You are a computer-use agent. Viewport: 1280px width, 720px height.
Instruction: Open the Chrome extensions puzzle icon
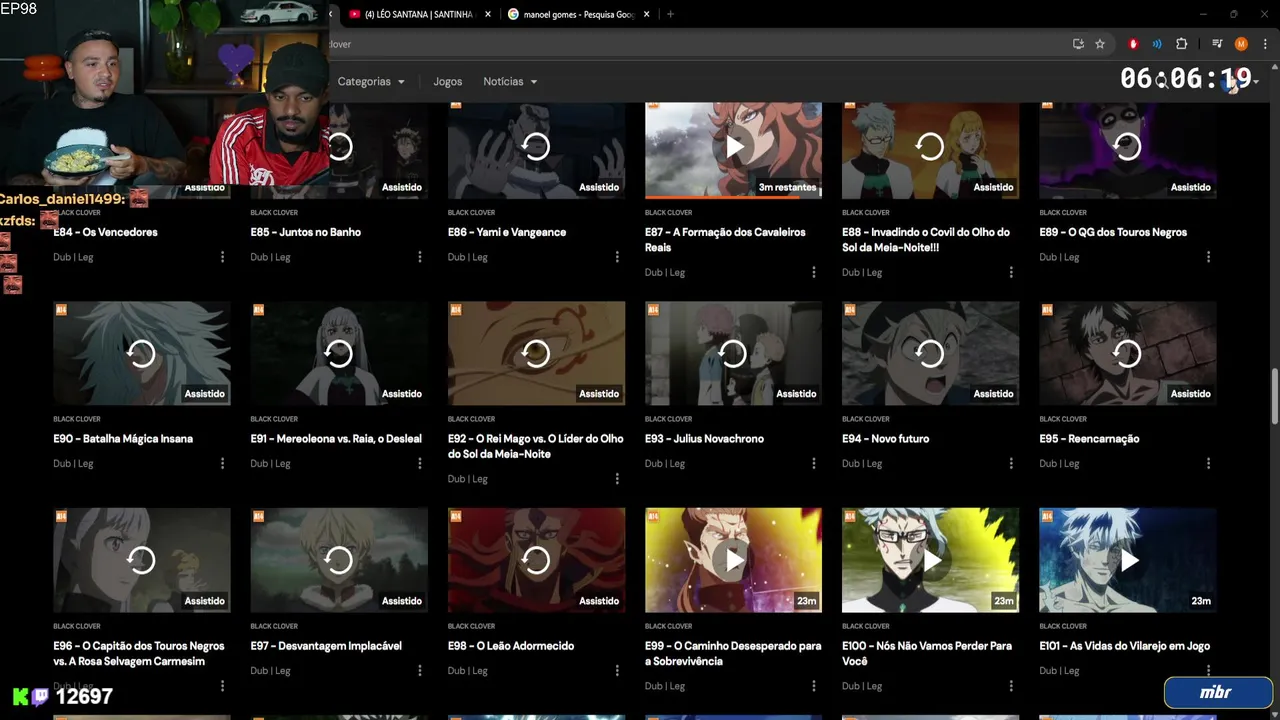[1181, 44]
